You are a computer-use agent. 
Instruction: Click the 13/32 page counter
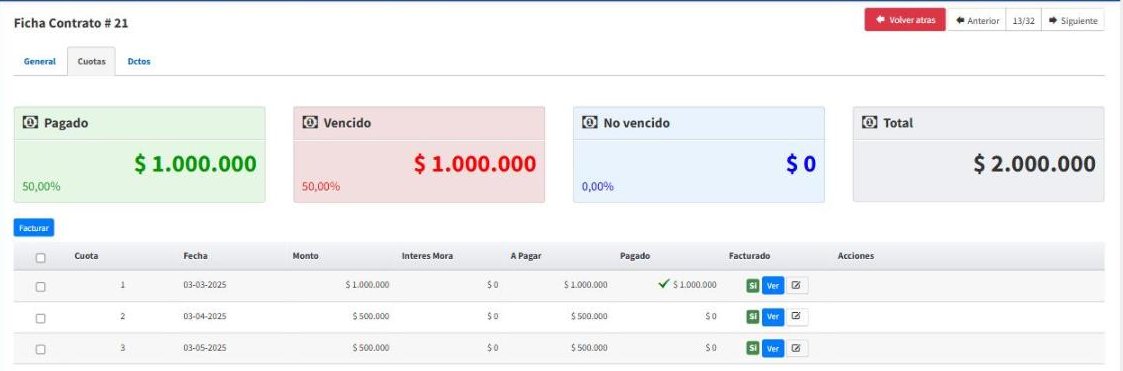click(x=1023, y=20)
